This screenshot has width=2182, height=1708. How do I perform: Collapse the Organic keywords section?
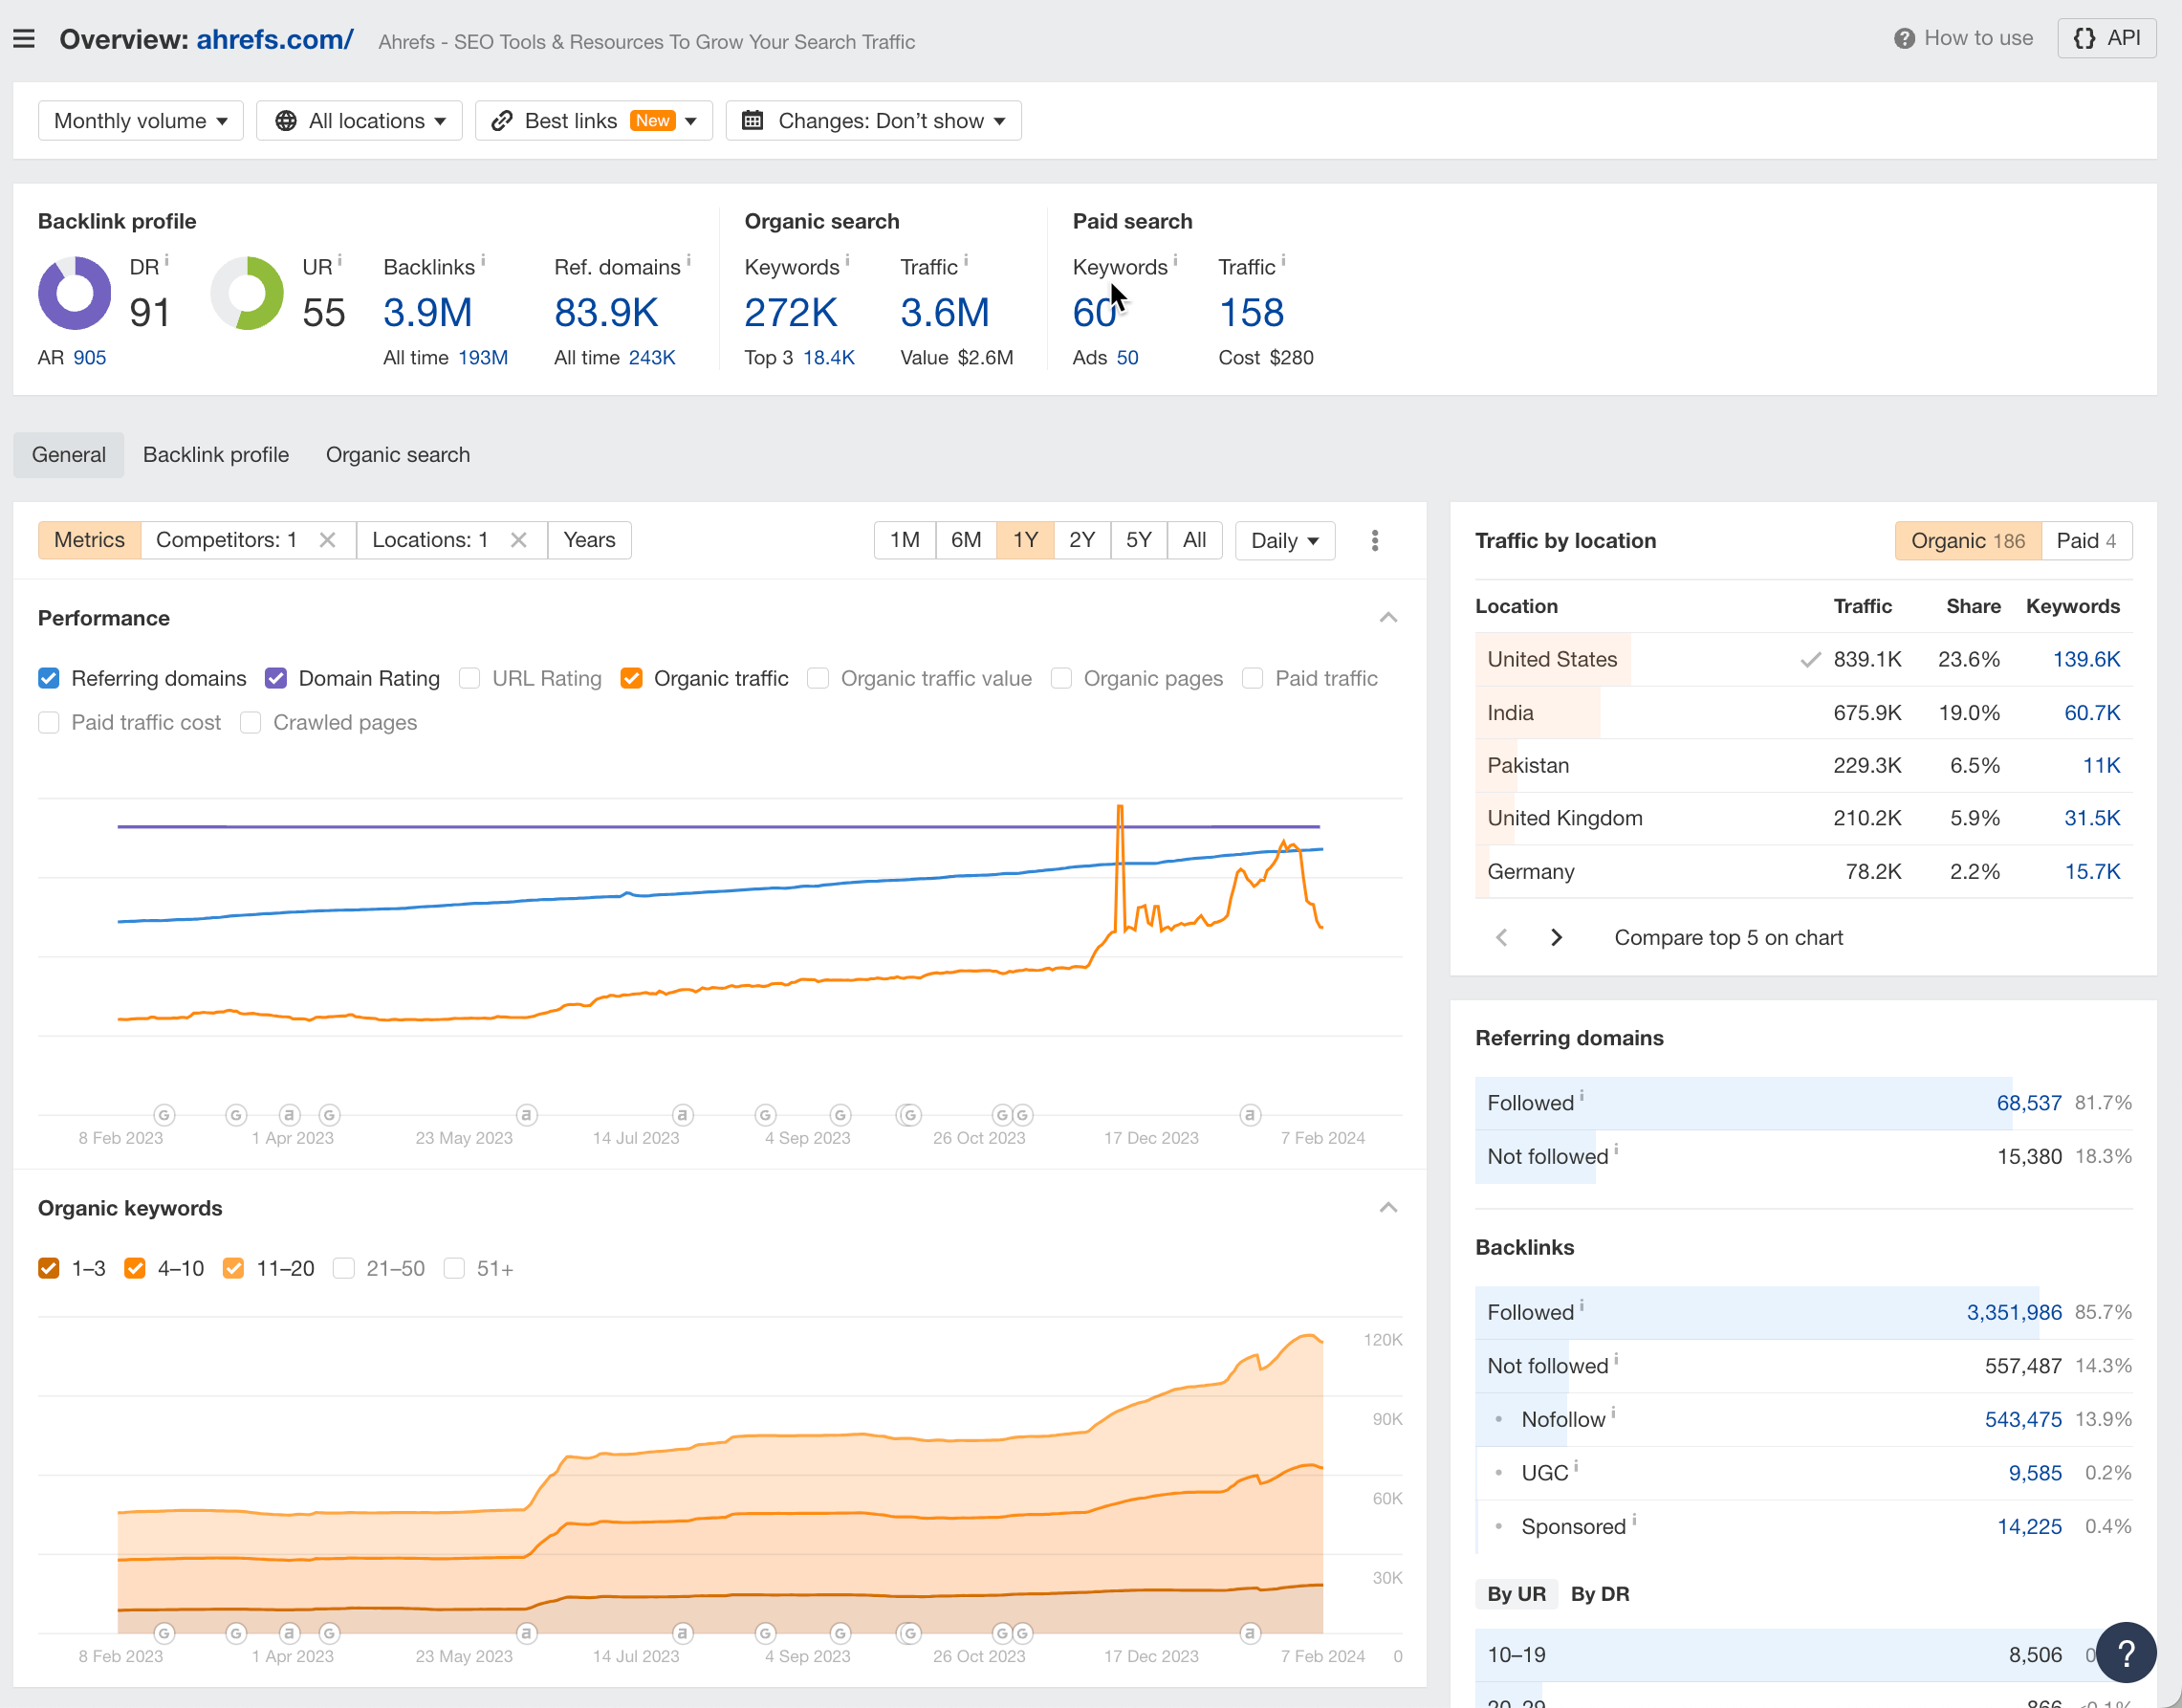[x=1388, y=1207]
